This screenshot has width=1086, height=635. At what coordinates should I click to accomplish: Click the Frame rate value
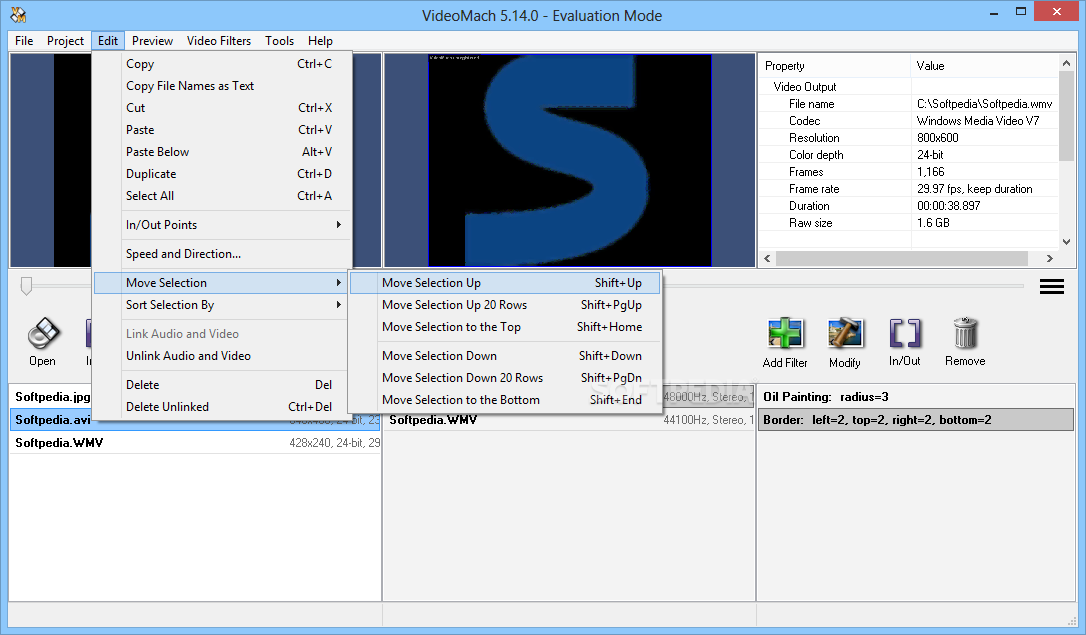coord(974,189)
